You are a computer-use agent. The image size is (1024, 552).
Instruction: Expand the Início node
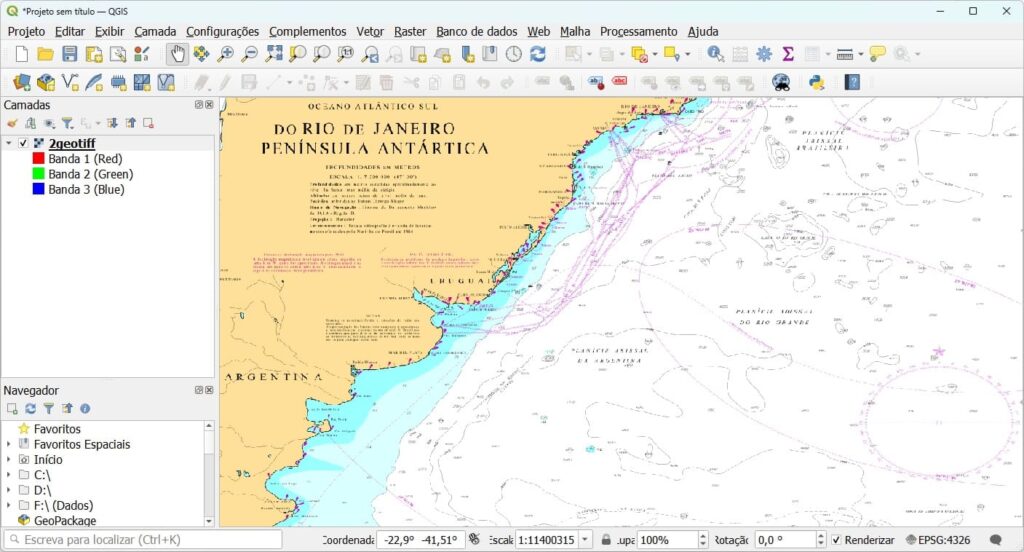click(x=8, y=459)
